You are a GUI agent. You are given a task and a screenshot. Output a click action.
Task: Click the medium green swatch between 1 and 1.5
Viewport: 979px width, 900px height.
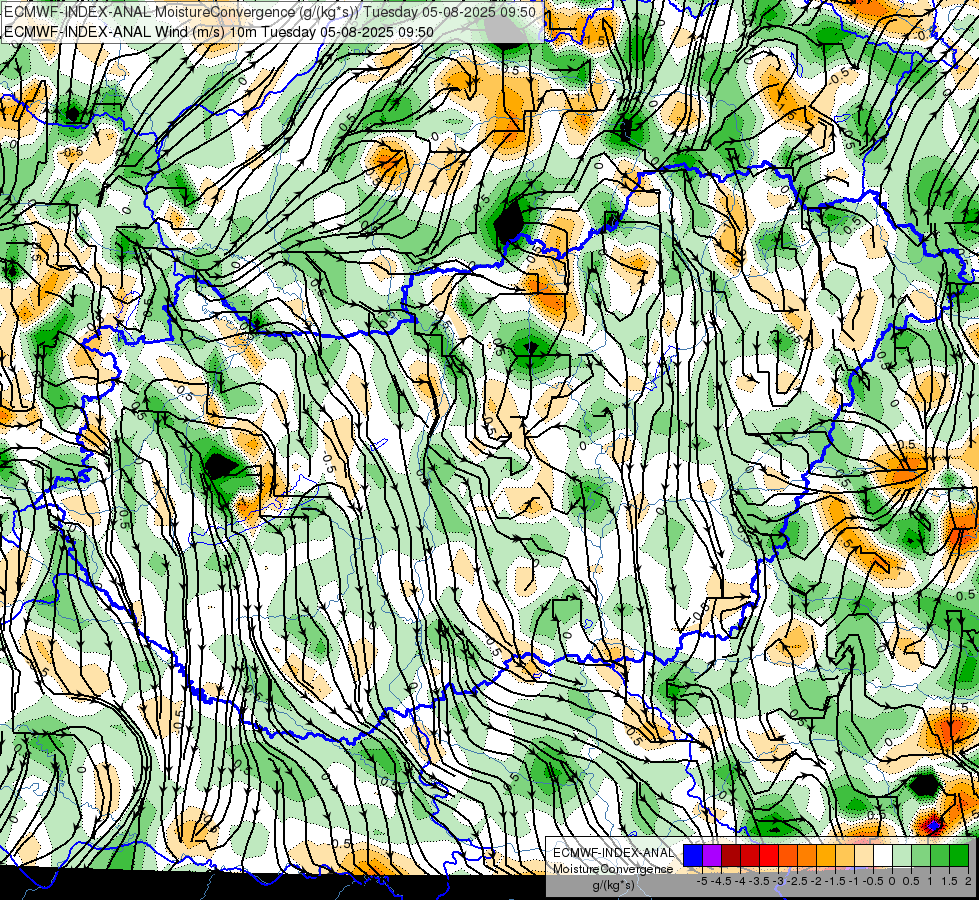pyautogui.click(x=940, y=855)
